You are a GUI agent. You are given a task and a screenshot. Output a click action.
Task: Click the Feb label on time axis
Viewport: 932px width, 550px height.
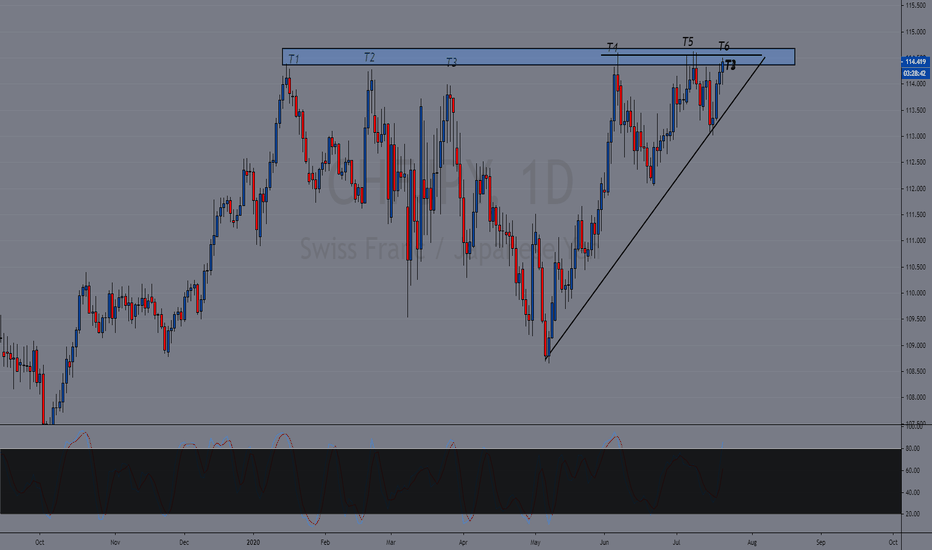(x=325, y=542)
